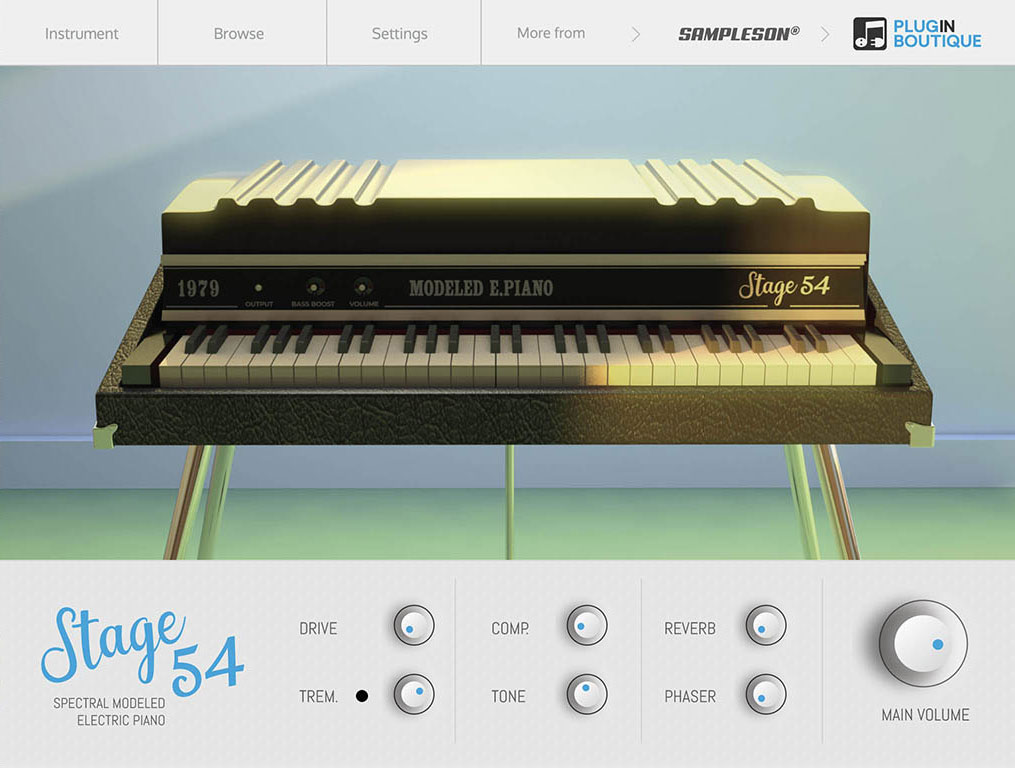Toggle the TREM. effect knob
Image resolution: width=1015 pixels, height=768 pixels.
414,695
